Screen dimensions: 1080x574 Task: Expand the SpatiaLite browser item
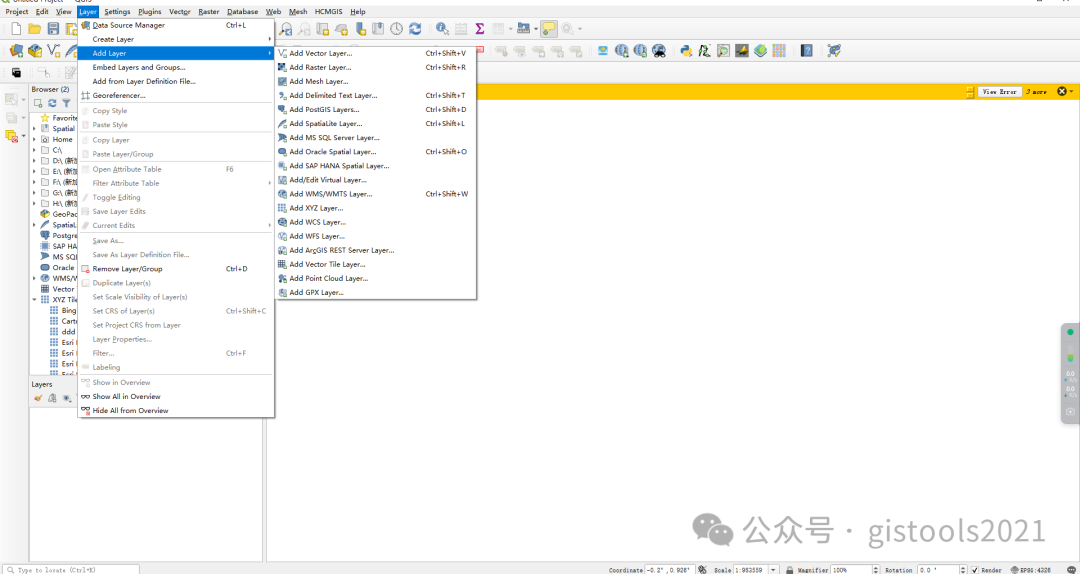34,225
